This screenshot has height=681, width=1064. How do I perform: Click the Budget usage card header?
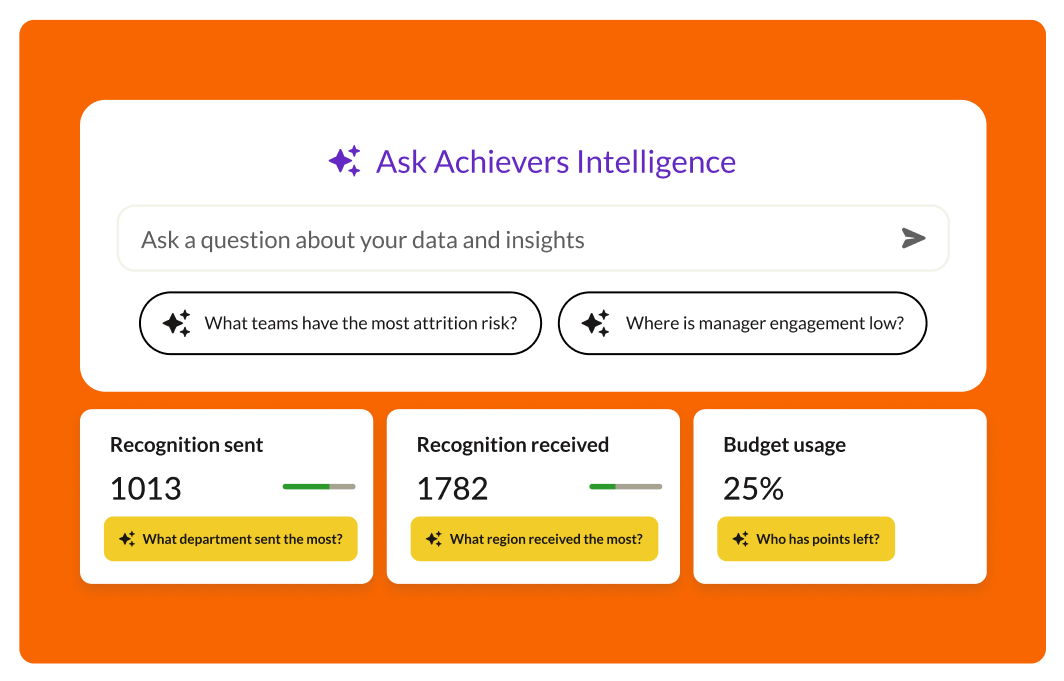tap(785, 444)
